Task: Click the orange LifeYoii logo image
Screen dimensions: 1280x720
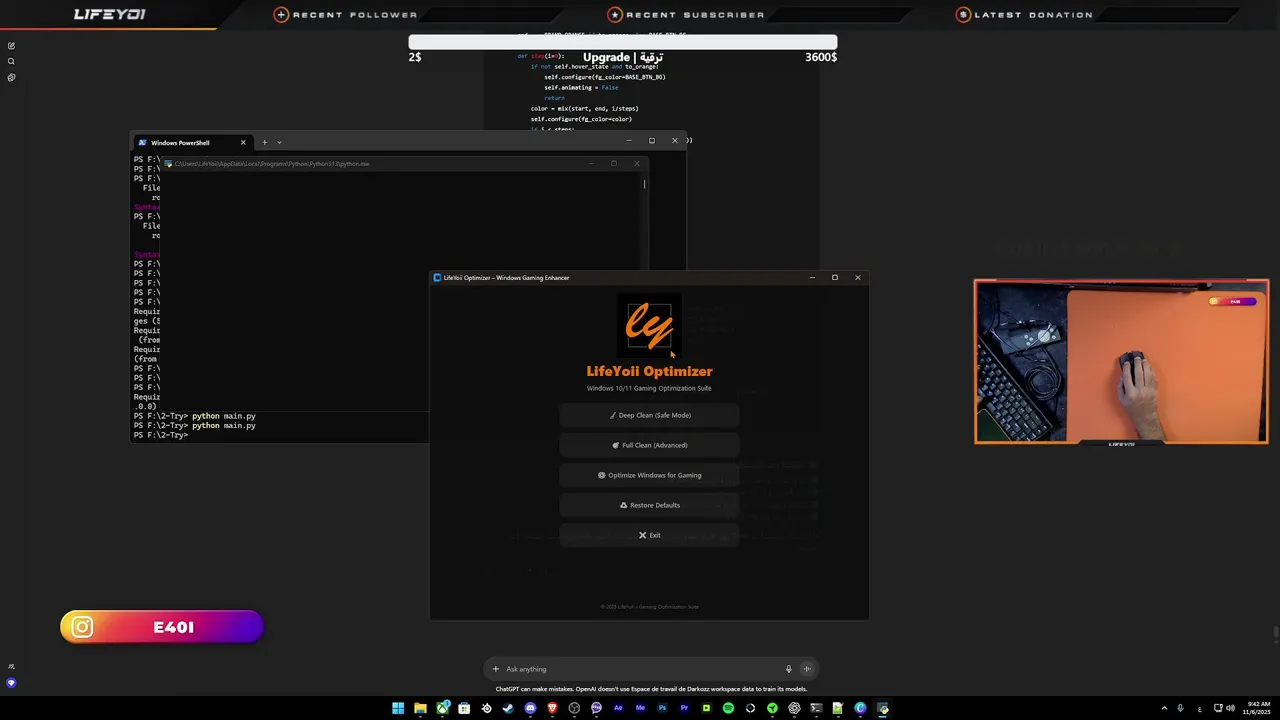Action: coord(649,325)
